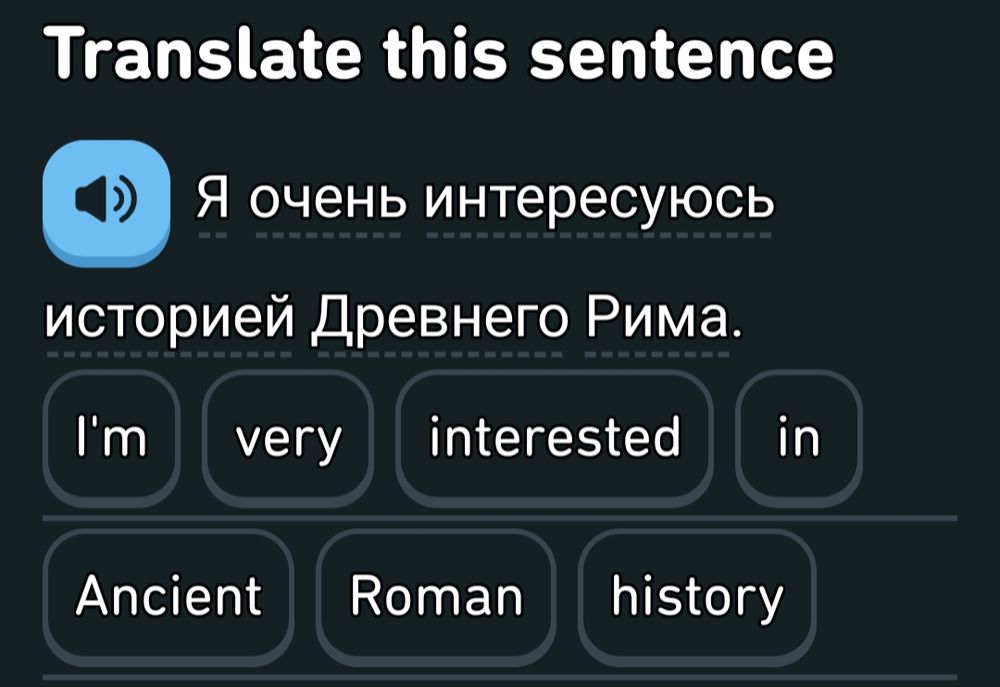Remove the 'I'm' word tile
This screenshot has height=687, width=1000.
(111, 437)
